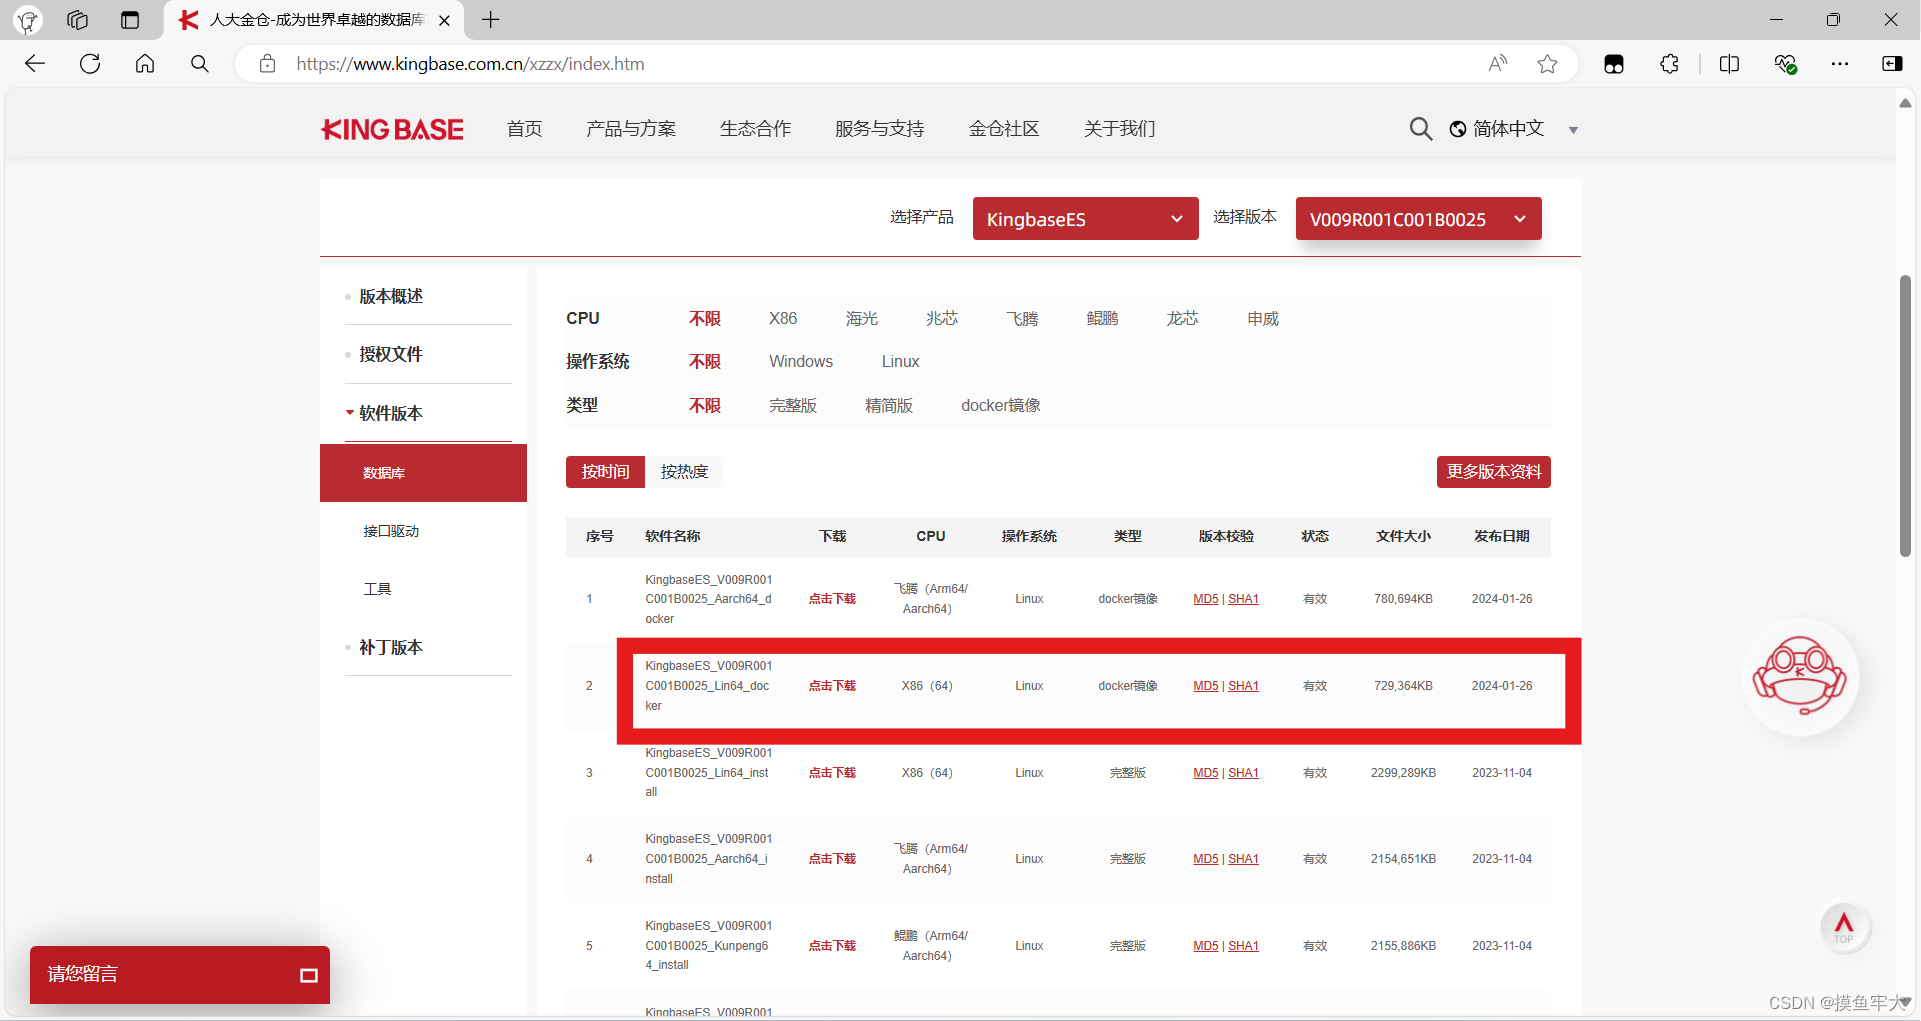Screen dimensions: 1921x1021
Task: Filter type by 完整版
Action: click(793, 405)
